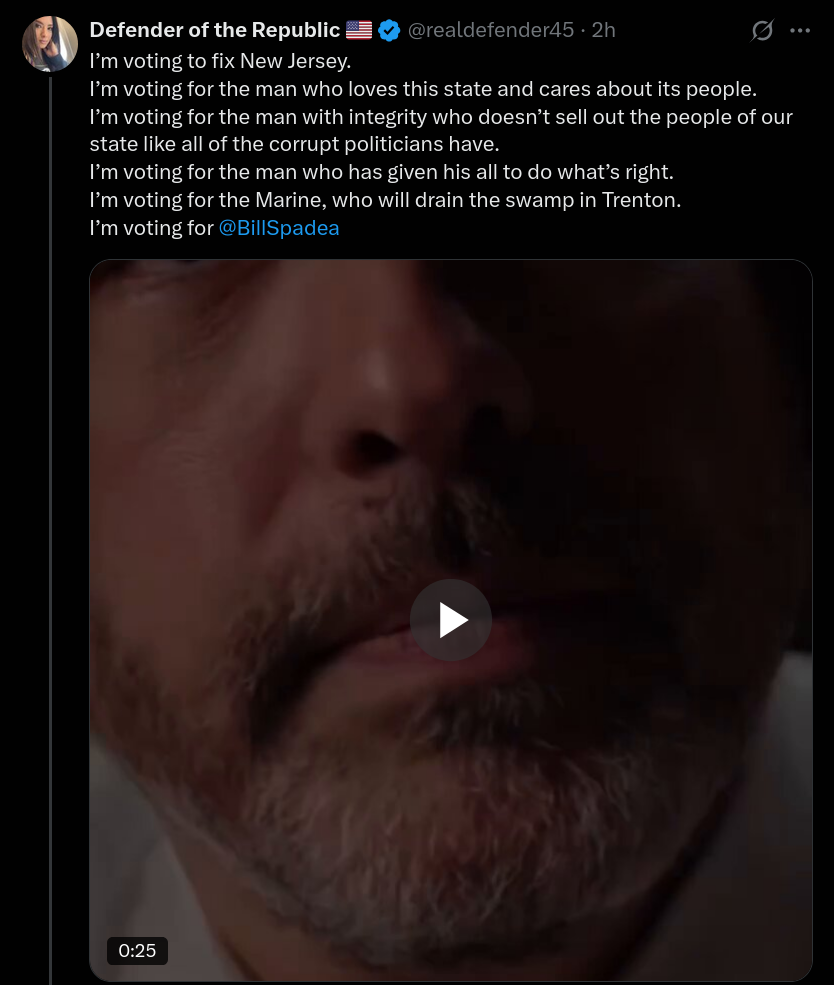Open the @BillSpadea mention link
This screenshot has height=985, width=834.
[279, 227]
